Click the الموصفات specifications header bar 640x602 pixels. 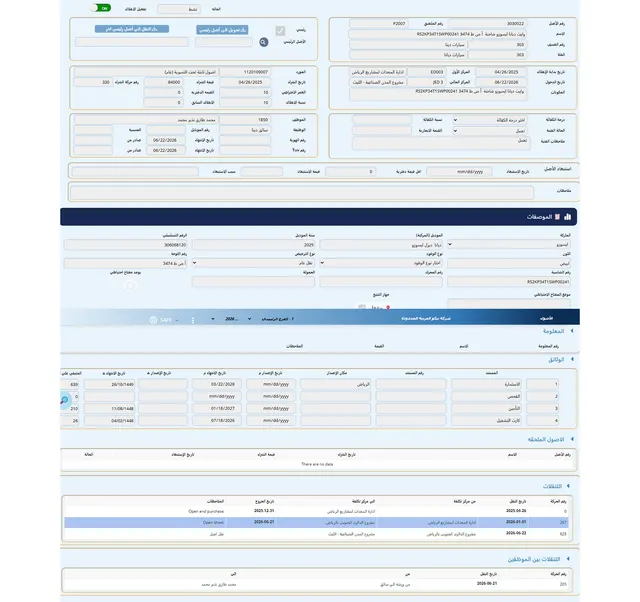[x=318, y=217]
